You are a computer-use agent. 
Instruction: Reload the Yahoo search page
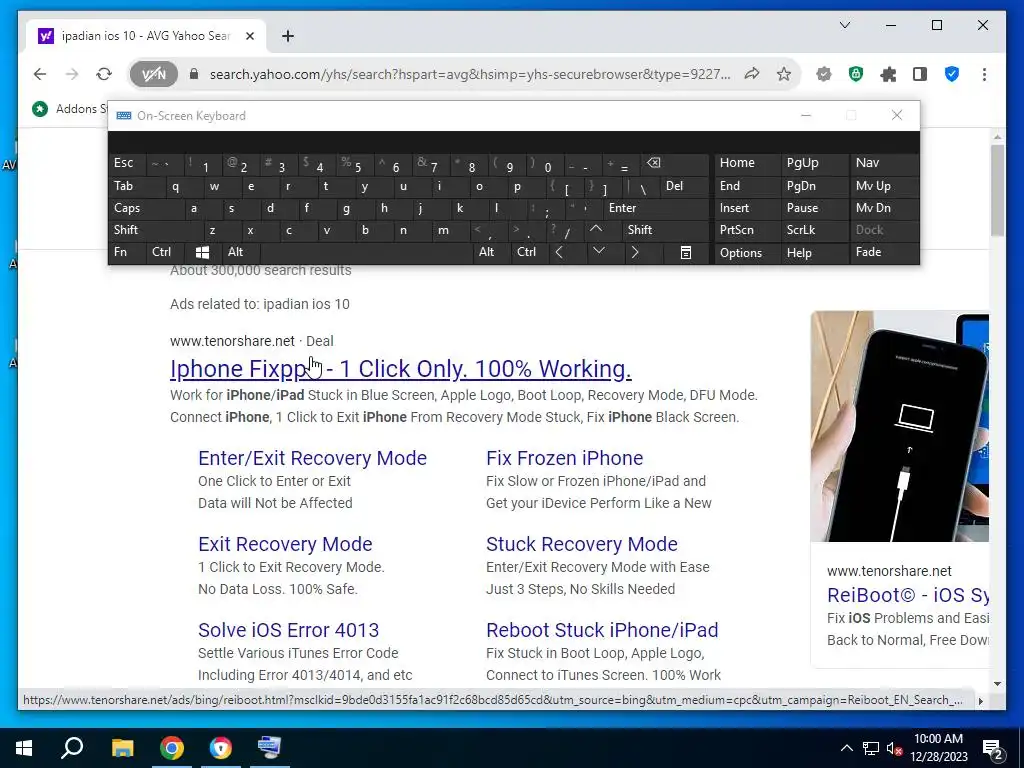point(104,74)
